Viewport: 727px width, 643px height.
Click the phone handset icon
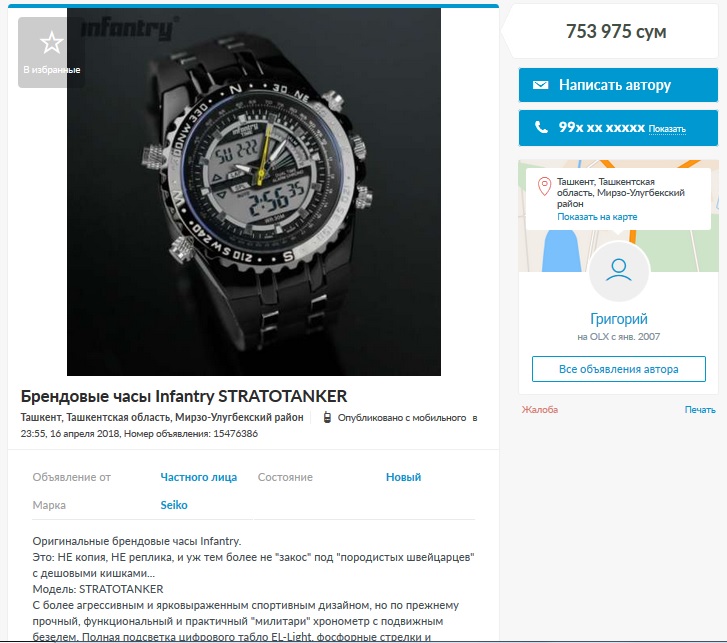pyautogui.click(x=541, y=127)
